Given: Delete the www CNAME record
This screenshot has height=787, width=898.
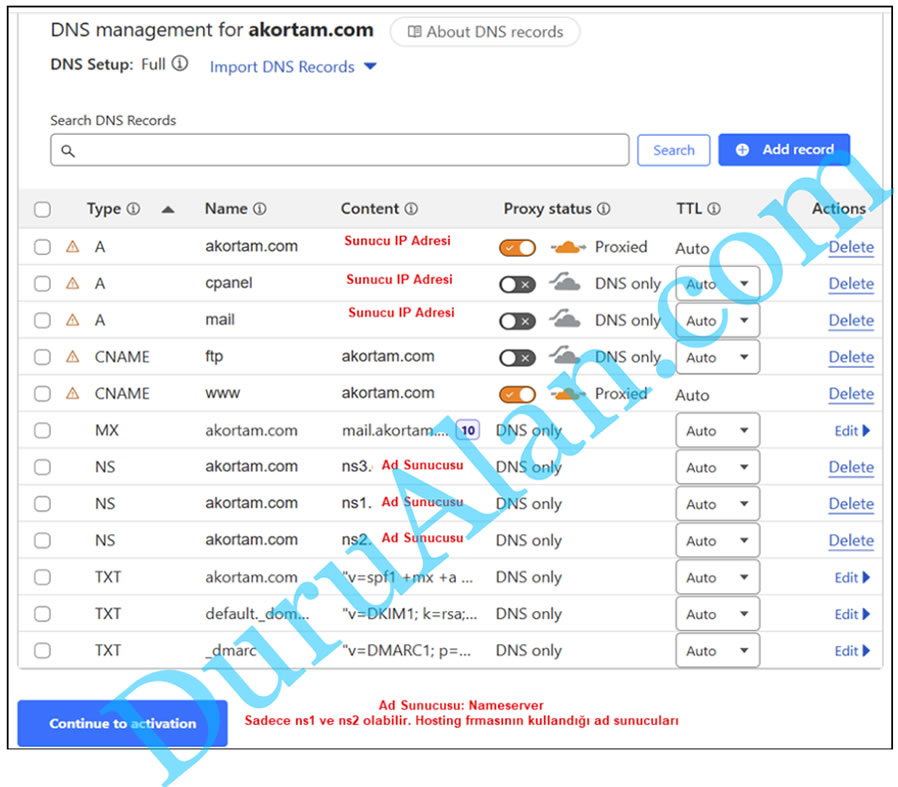Looking at the screenshot, I should pos(851,394).
